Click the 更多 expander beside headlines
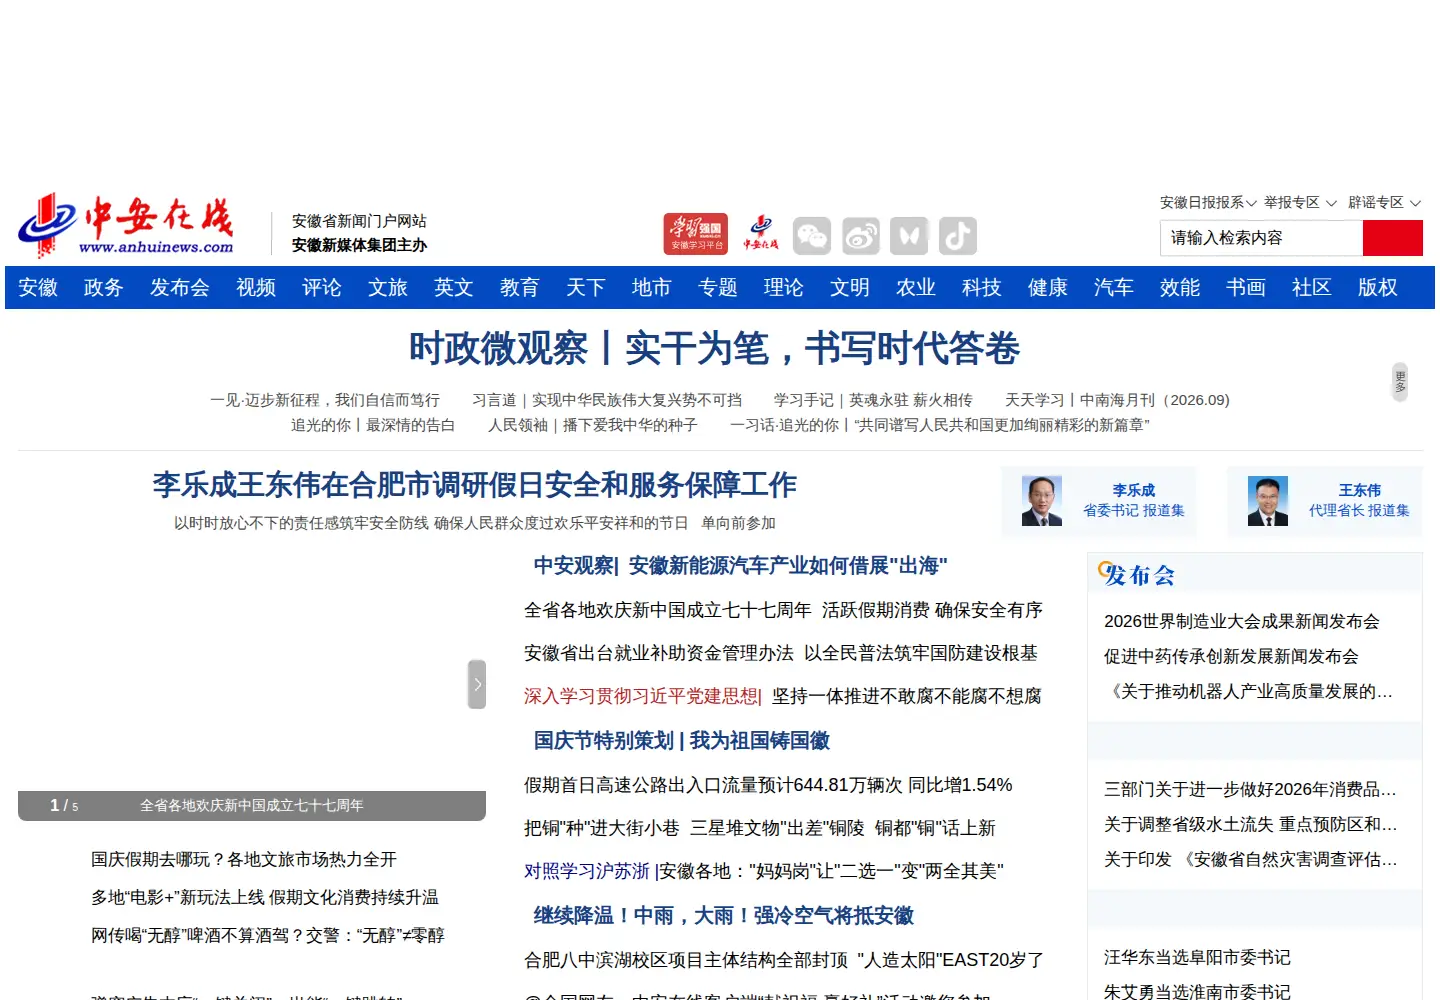Viewport: 1440px width, 1000px height. coord(1400,381)
